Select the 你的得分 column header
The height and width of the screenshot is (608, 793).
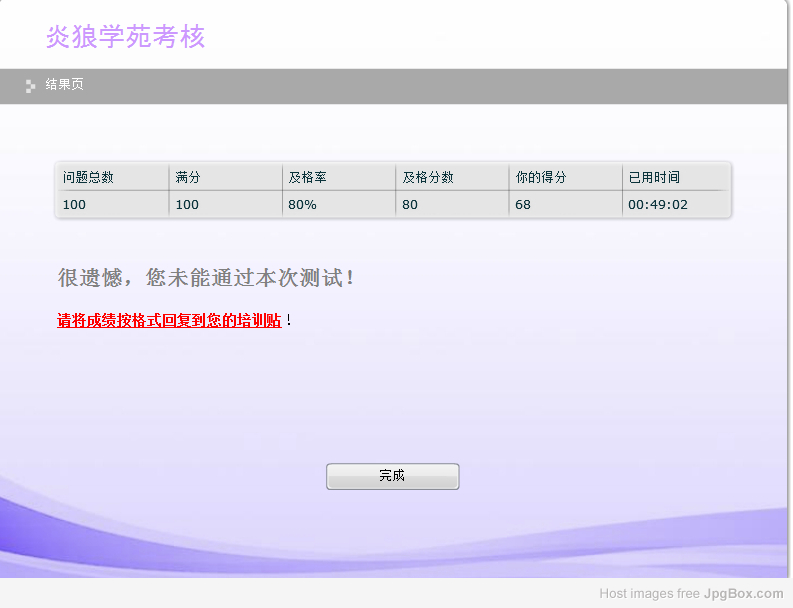541,177
